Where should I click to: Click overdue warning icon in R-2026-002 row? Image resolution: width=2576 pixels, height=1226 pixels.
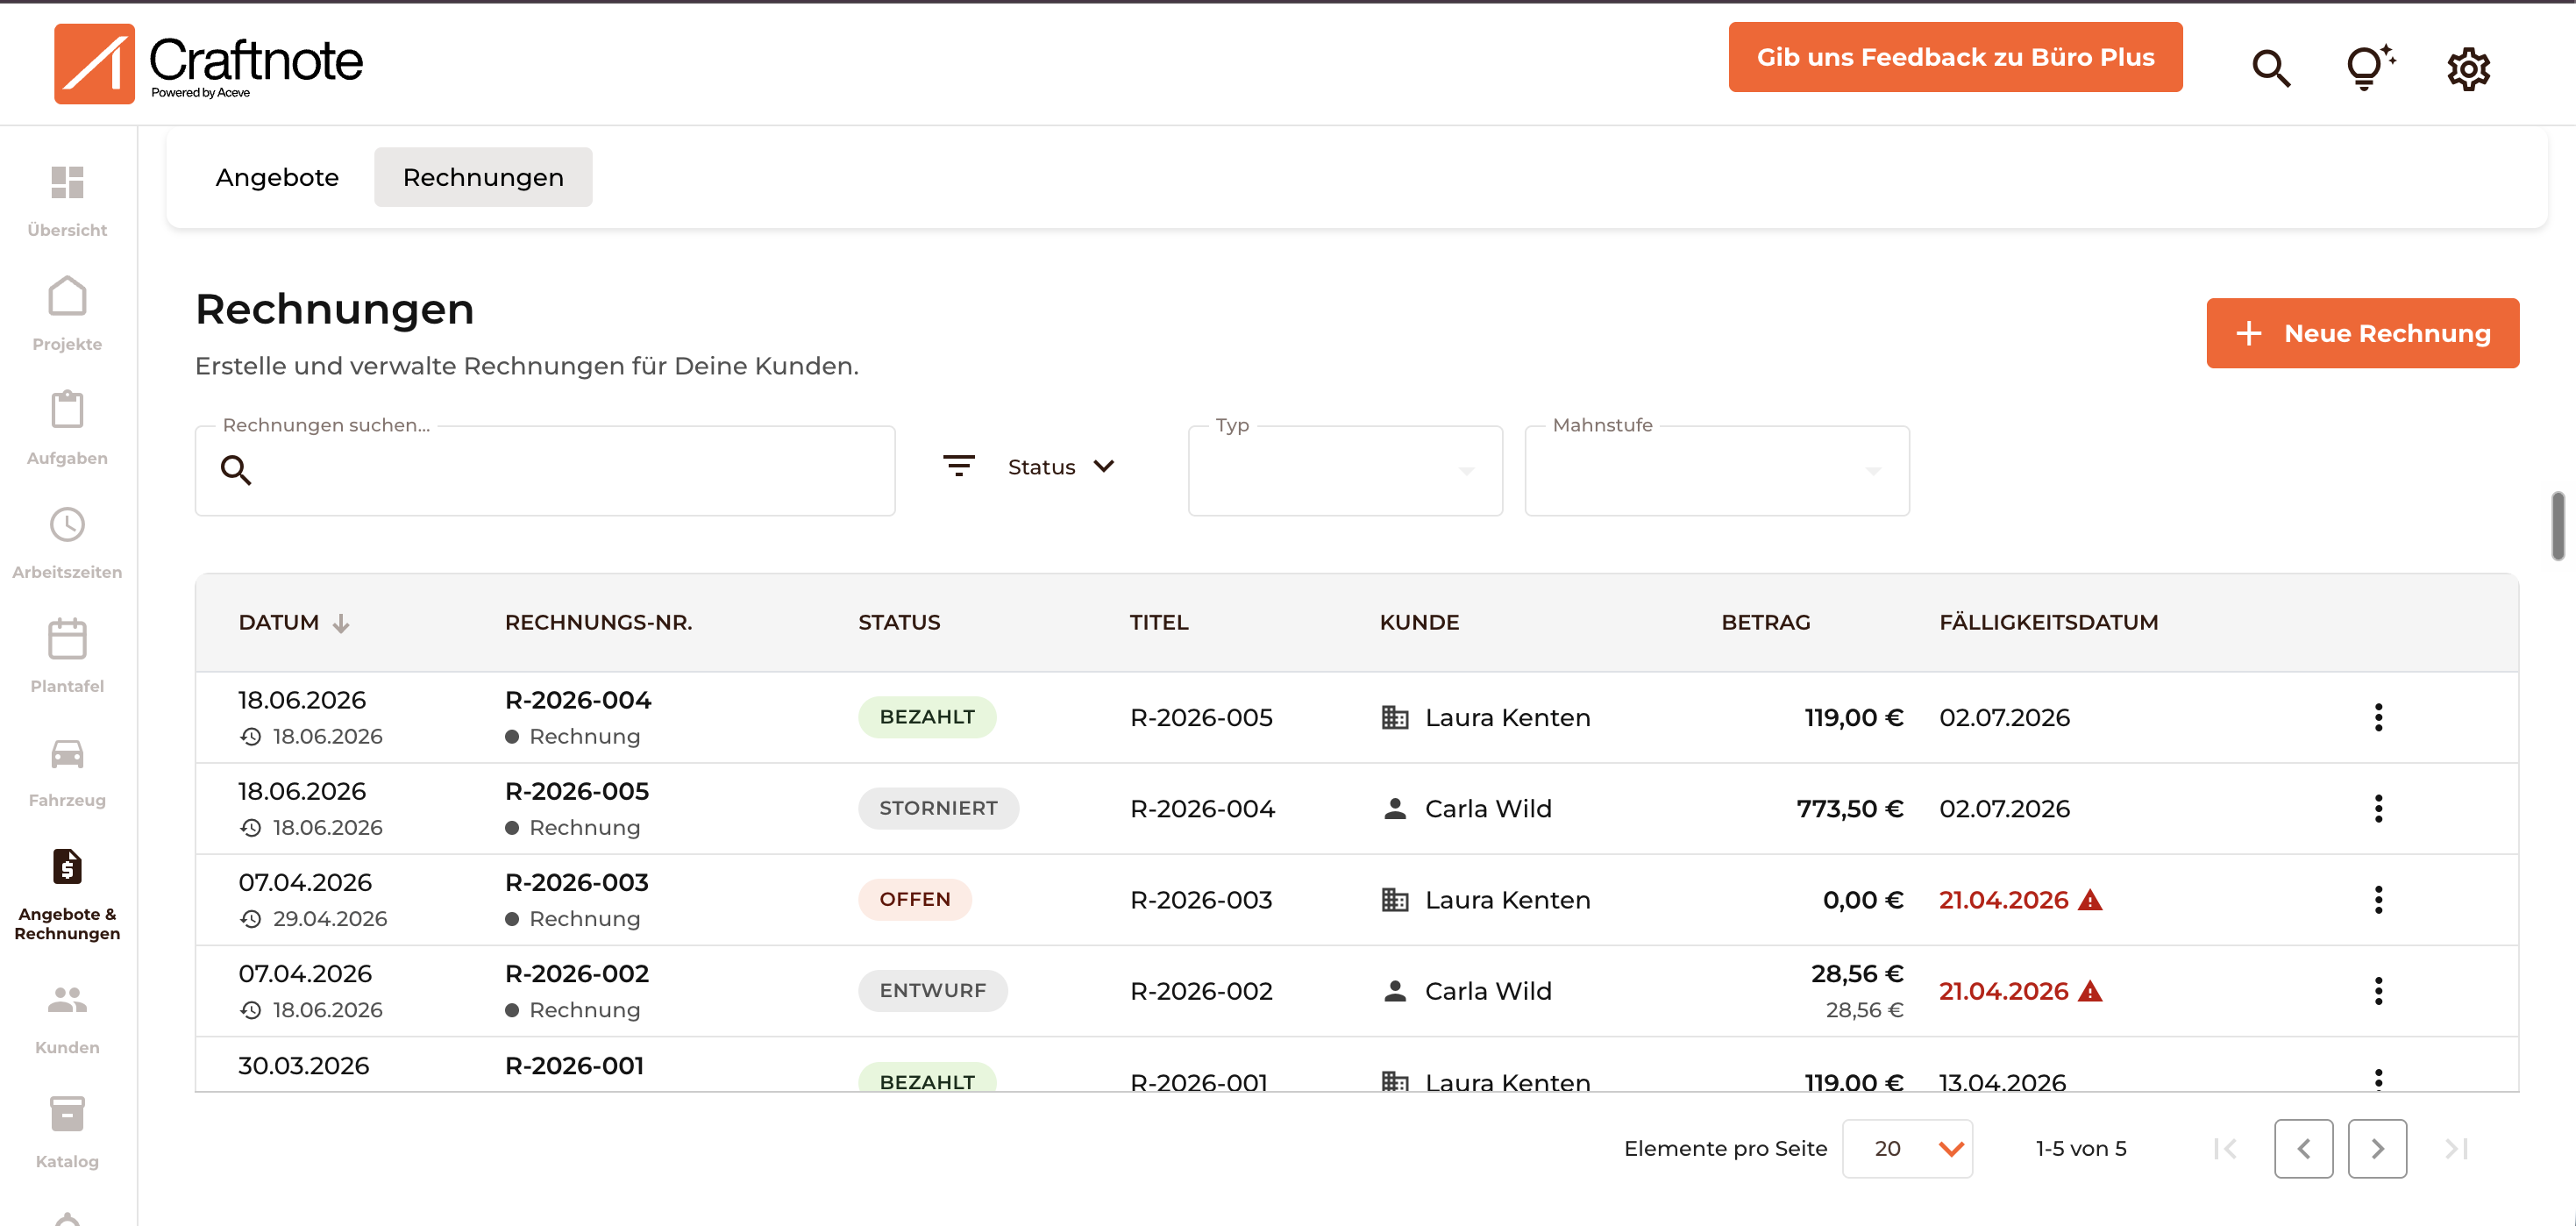click(x=2090, y=991)
